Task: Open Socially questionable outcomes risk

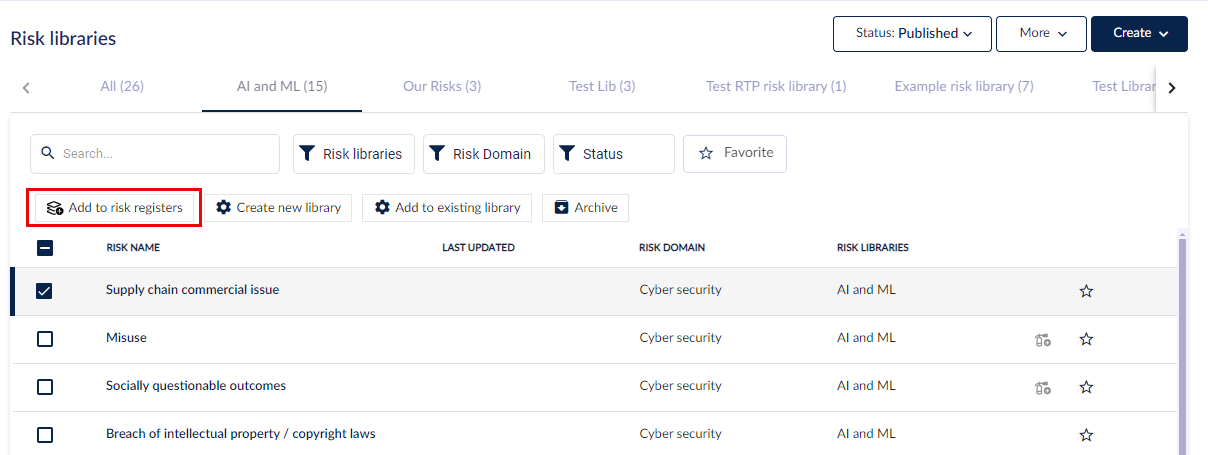Action: coord(196,386)
